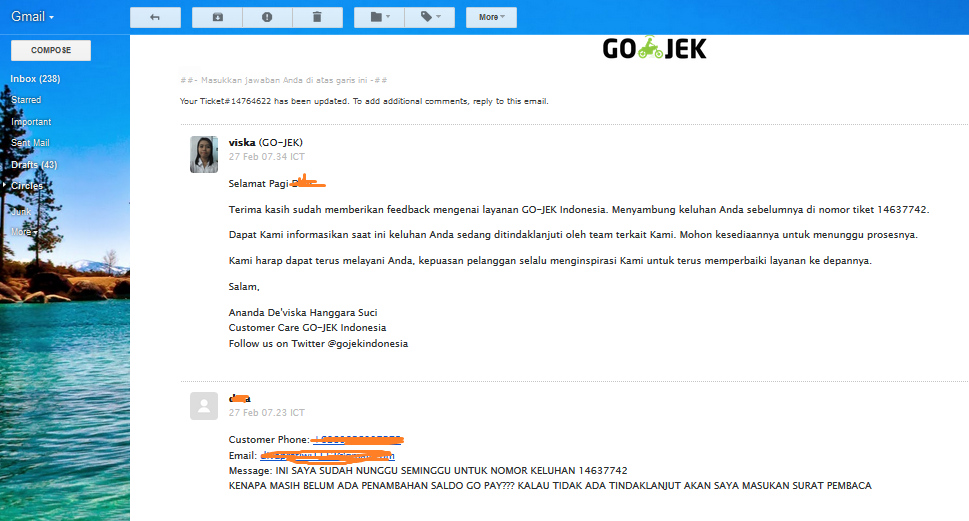
Task: Click the GO-JEK logo
Action: (654, 48)
